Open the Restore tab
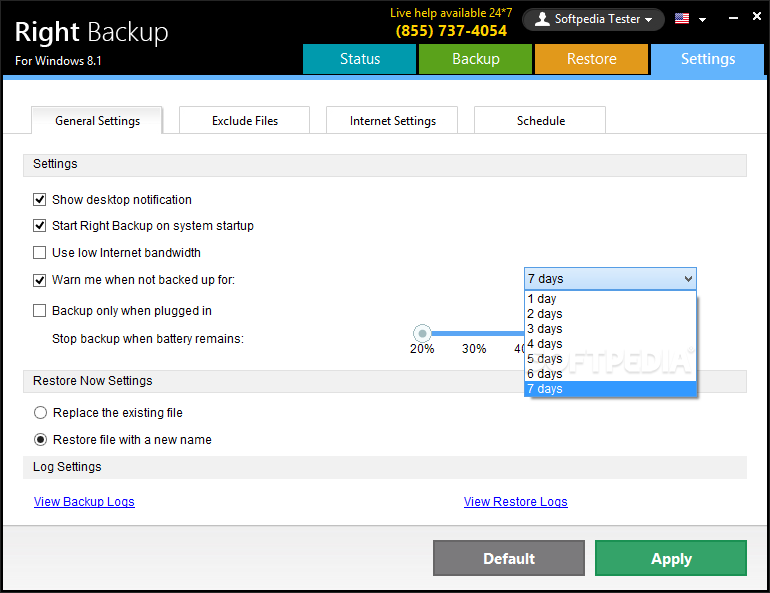 (x=591, y=59)
